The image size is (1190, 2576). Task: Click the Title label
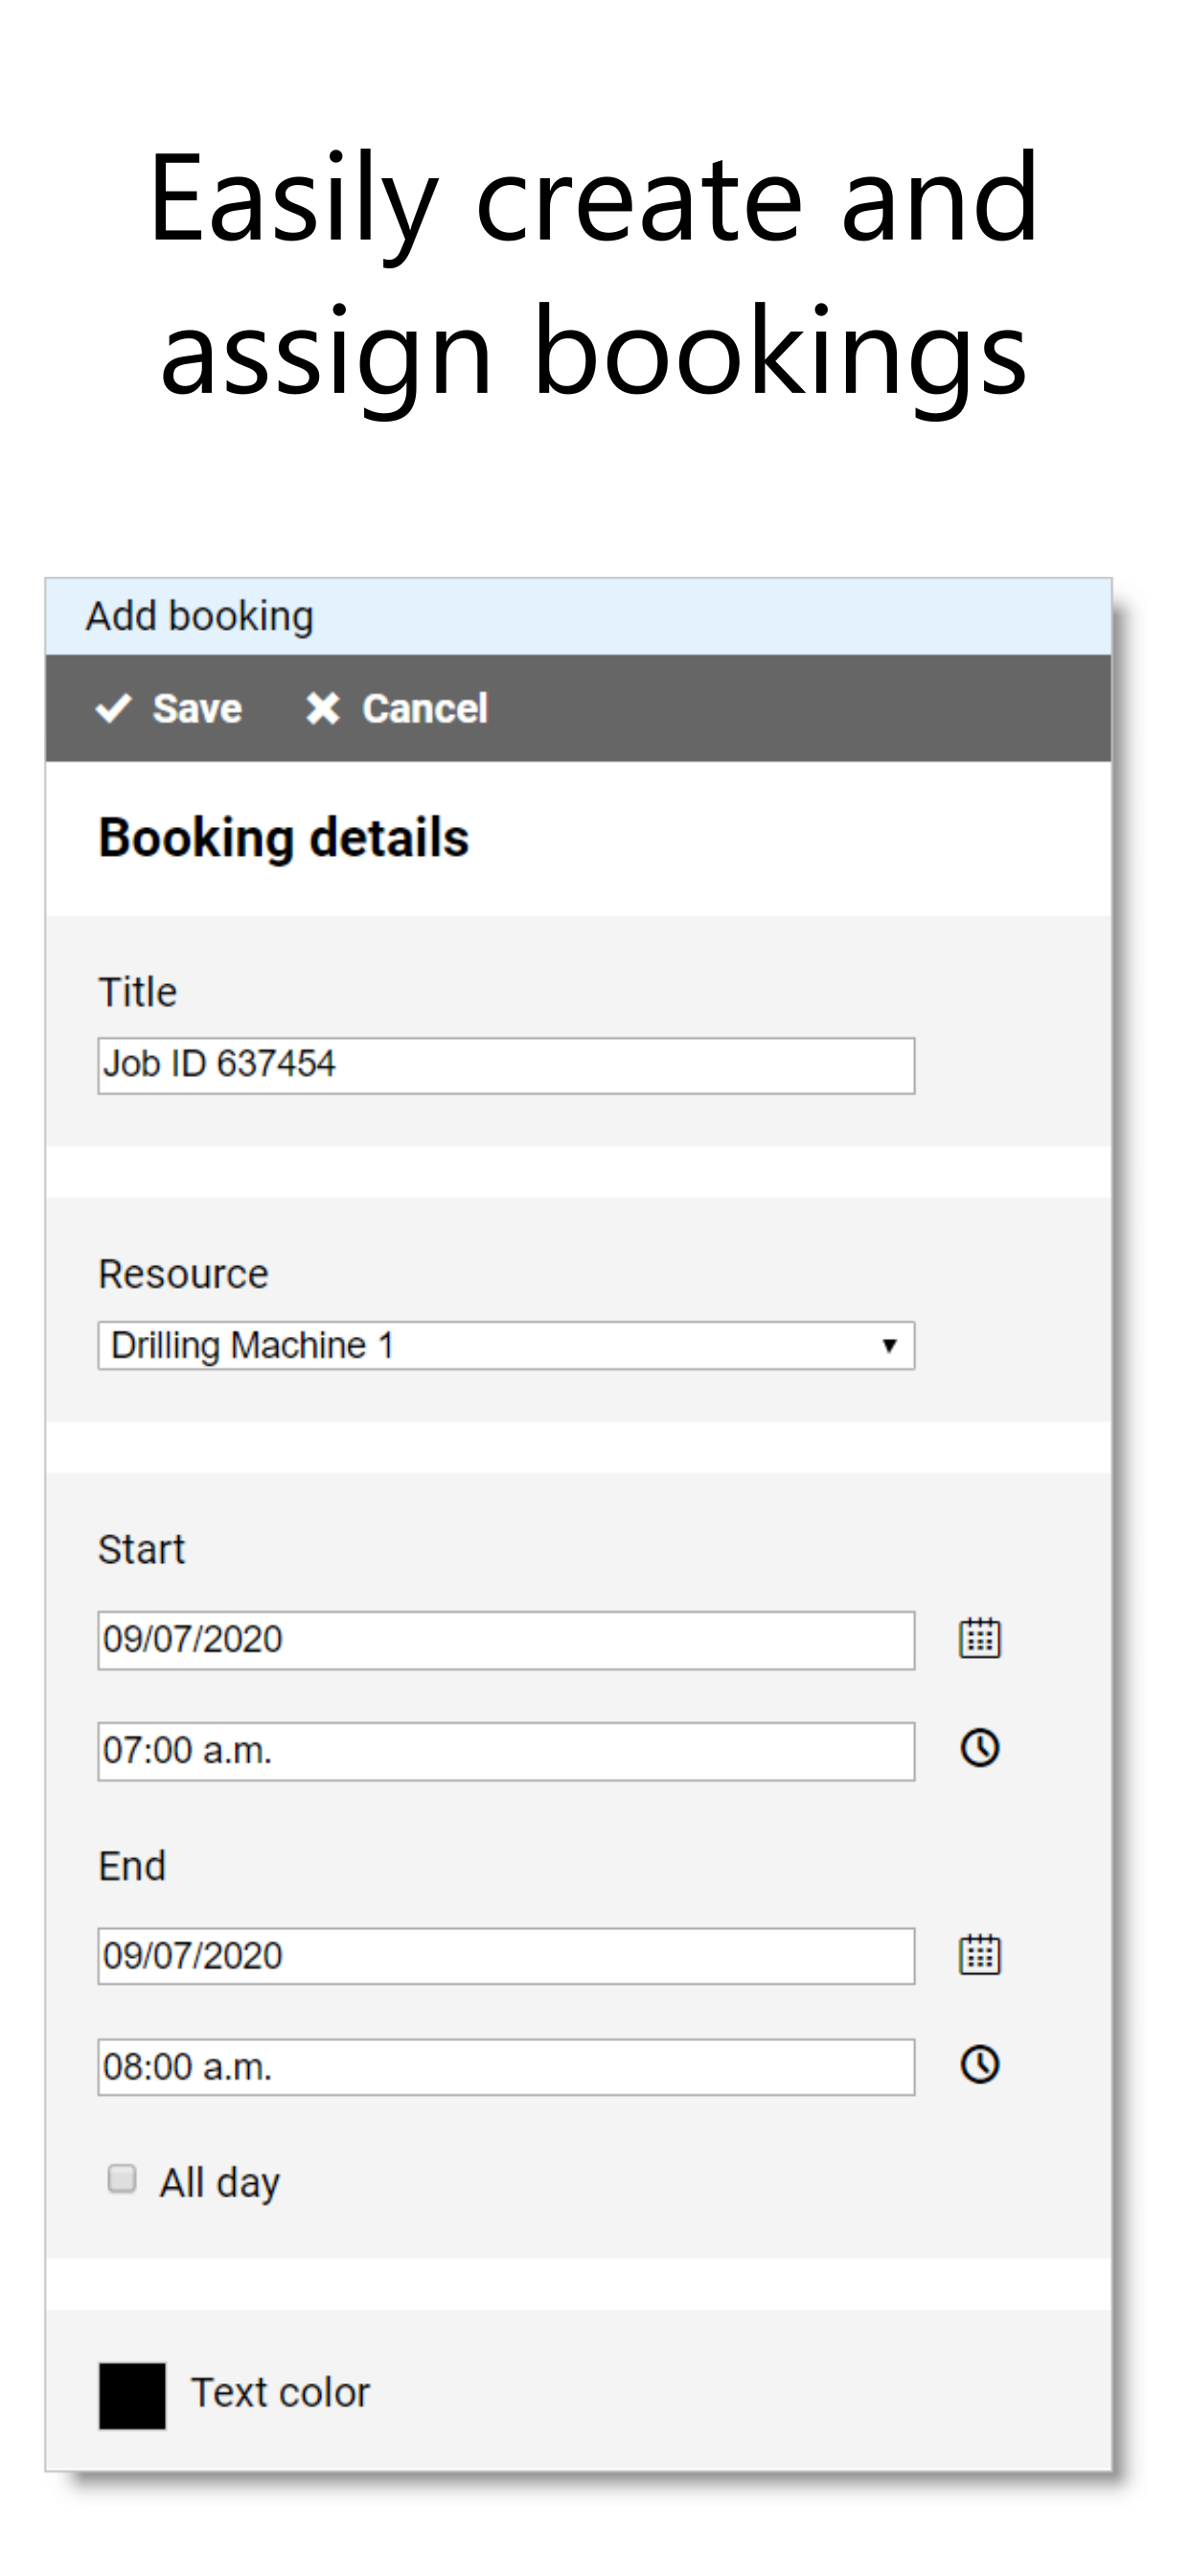pyautogui.click(x=138, y=992)
